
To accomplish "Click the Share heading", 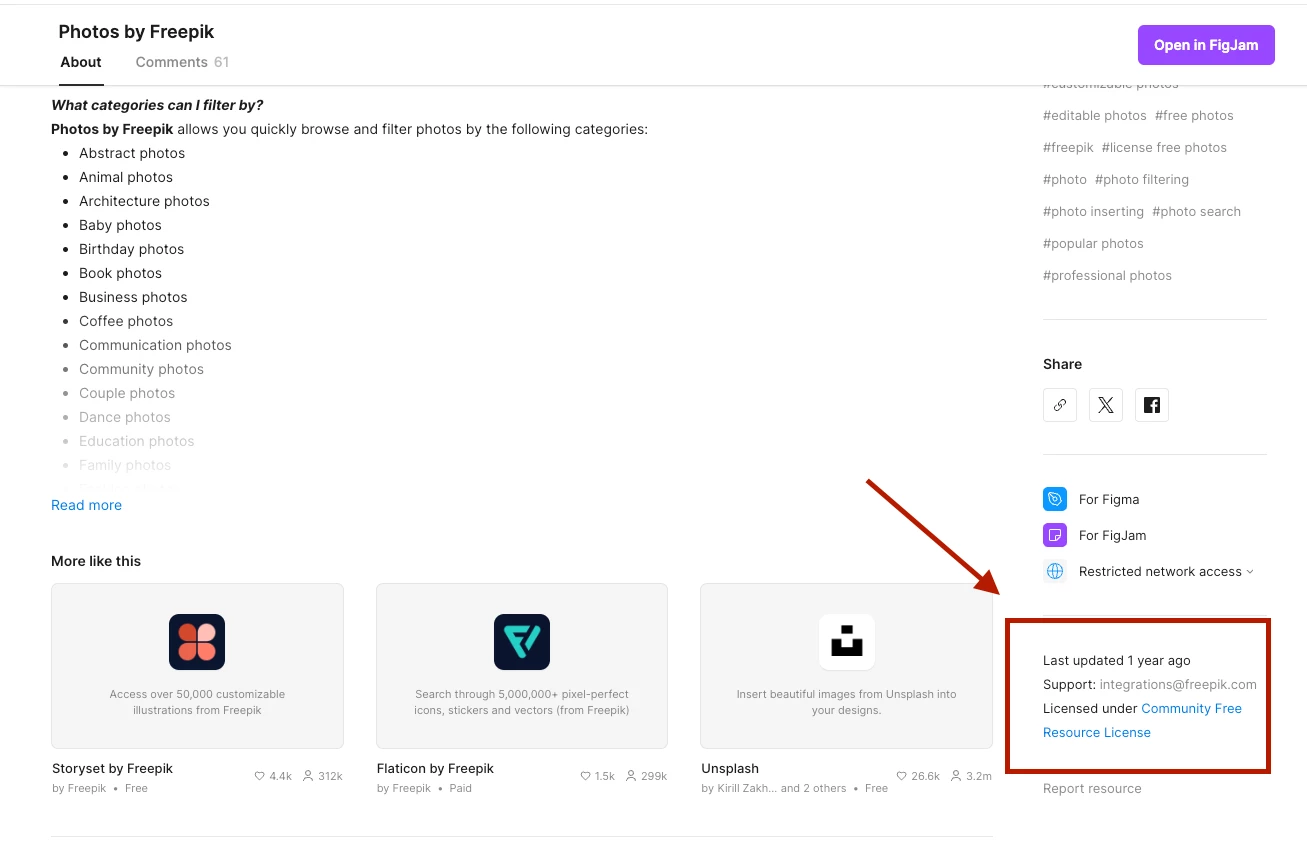I will tap(1062, 364).
